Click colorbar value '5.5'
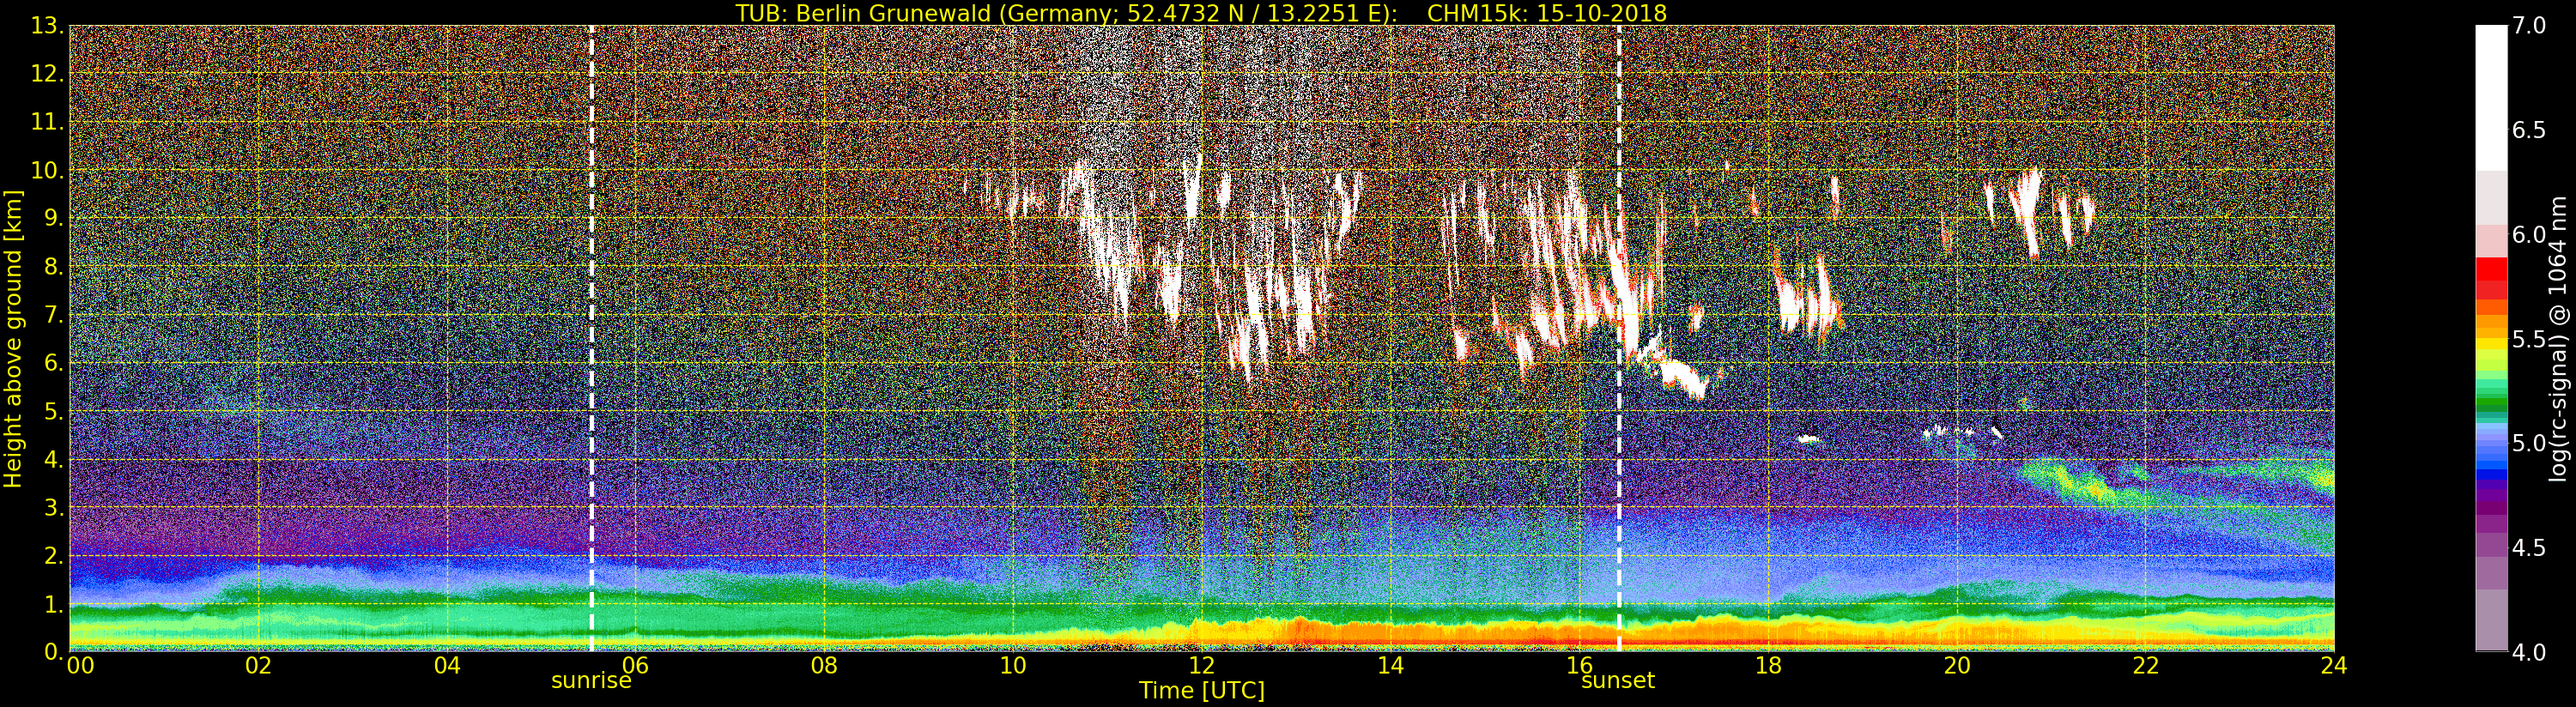The height and width of the screenshot is (707, 2576). 2529,339
